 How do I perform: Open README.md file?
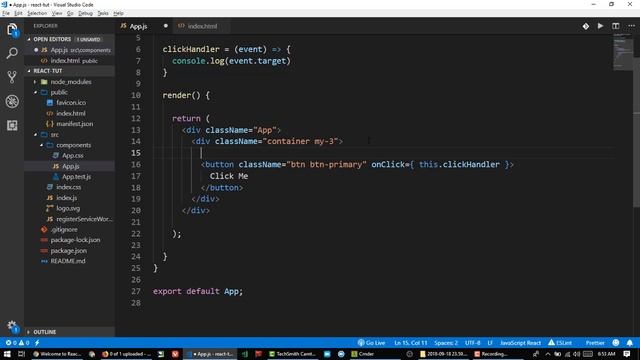pos(69,261)
